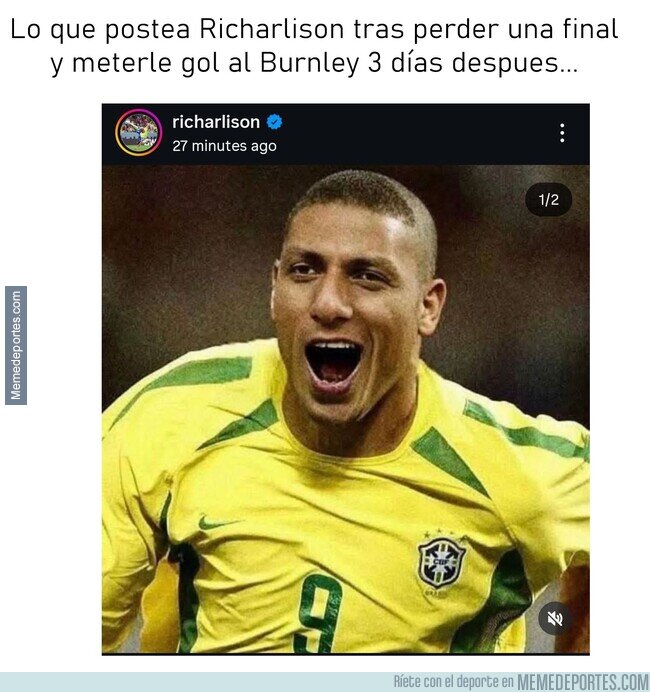This screenshot has height=692, width=650.
Task: Open richarlison's story from the ringed avatar
Action: click(139, 132)
